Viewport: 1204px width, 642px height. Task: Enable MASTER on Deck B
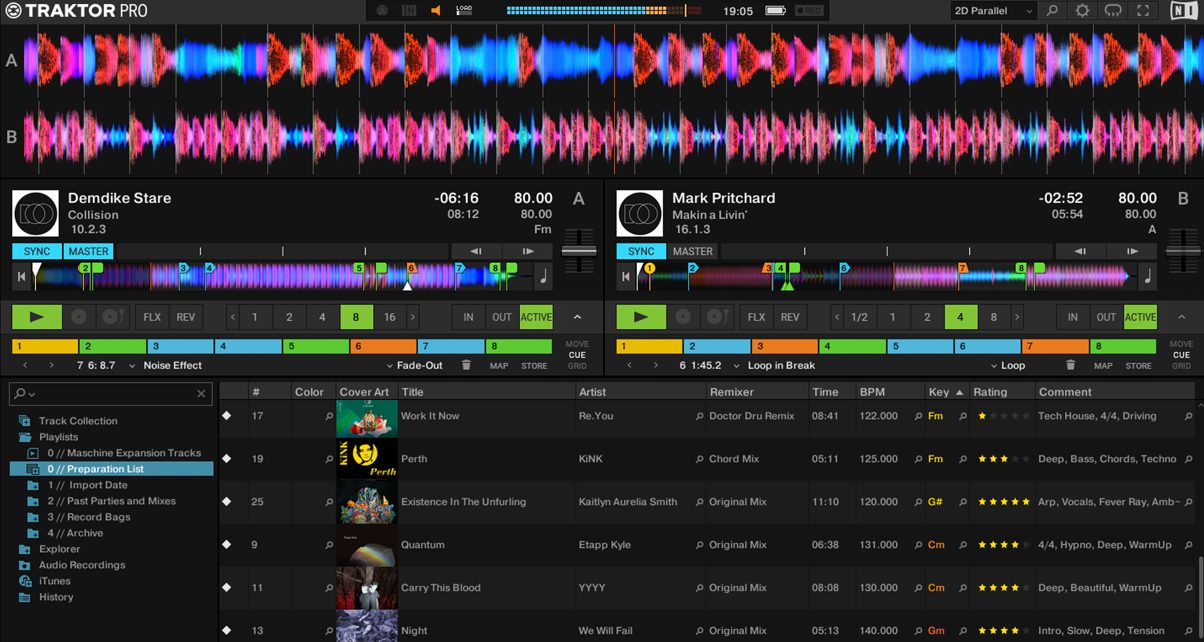693,251
